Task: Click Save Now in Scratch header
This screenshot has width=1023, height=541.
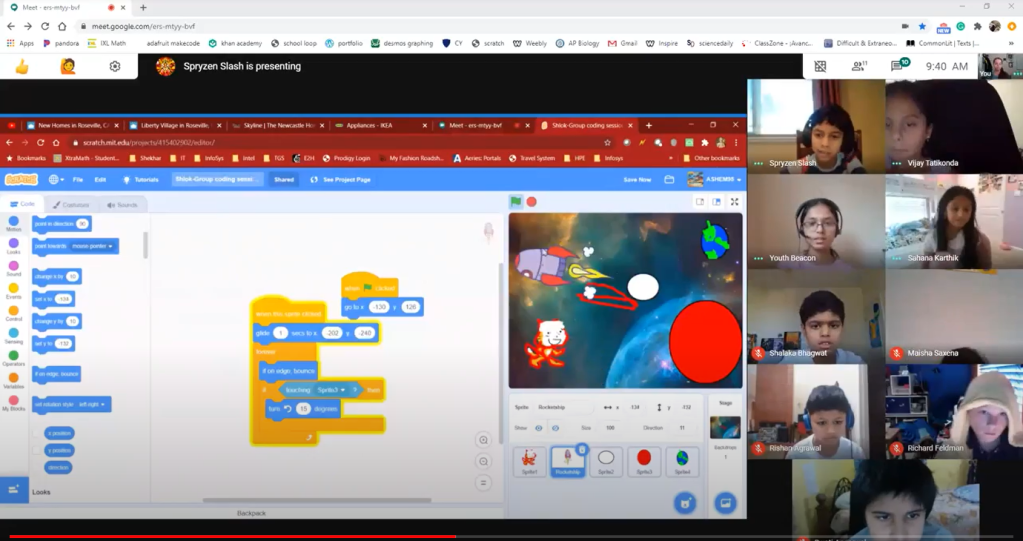Action: pyautogui.click(x=636, y=180)
